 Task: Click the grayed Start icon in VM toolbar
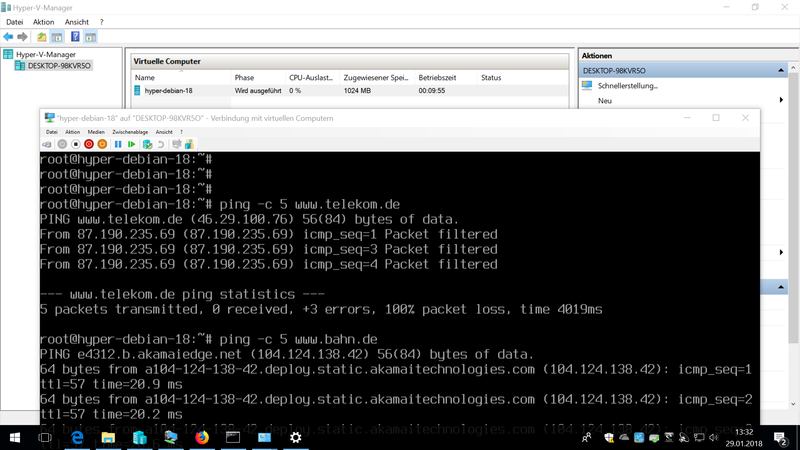point(62,144)
